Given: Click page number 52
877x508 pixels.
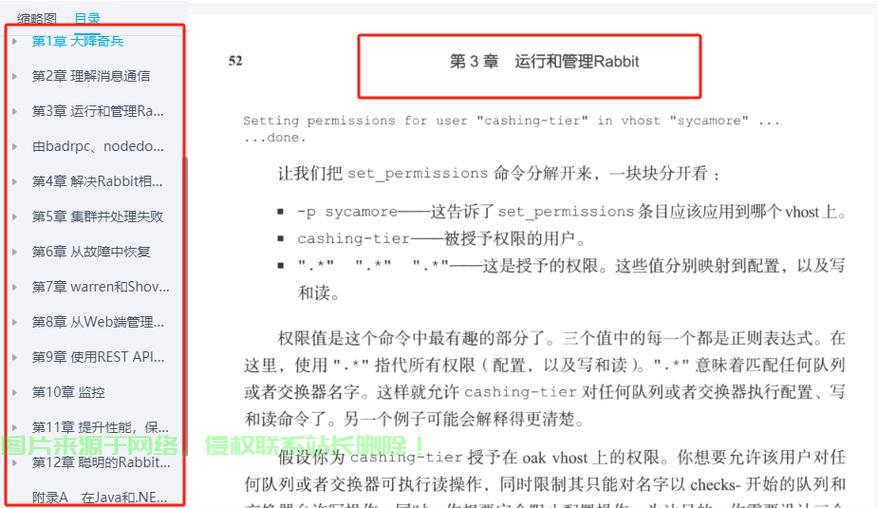Looking at the screenshot, I should point(235,61).
